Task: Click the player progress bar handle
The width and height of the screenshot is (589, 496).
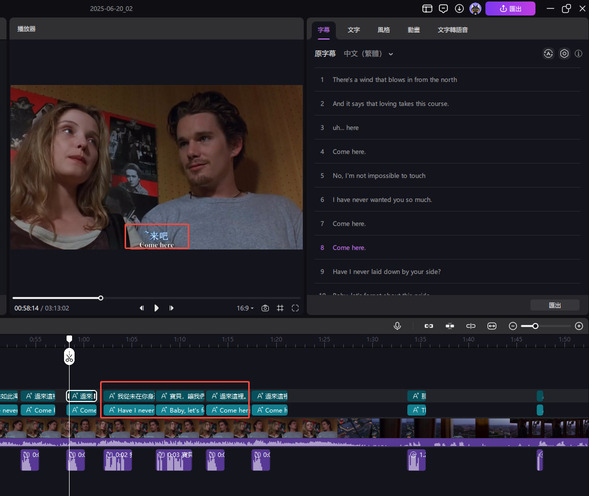Action: pos(101,298)
